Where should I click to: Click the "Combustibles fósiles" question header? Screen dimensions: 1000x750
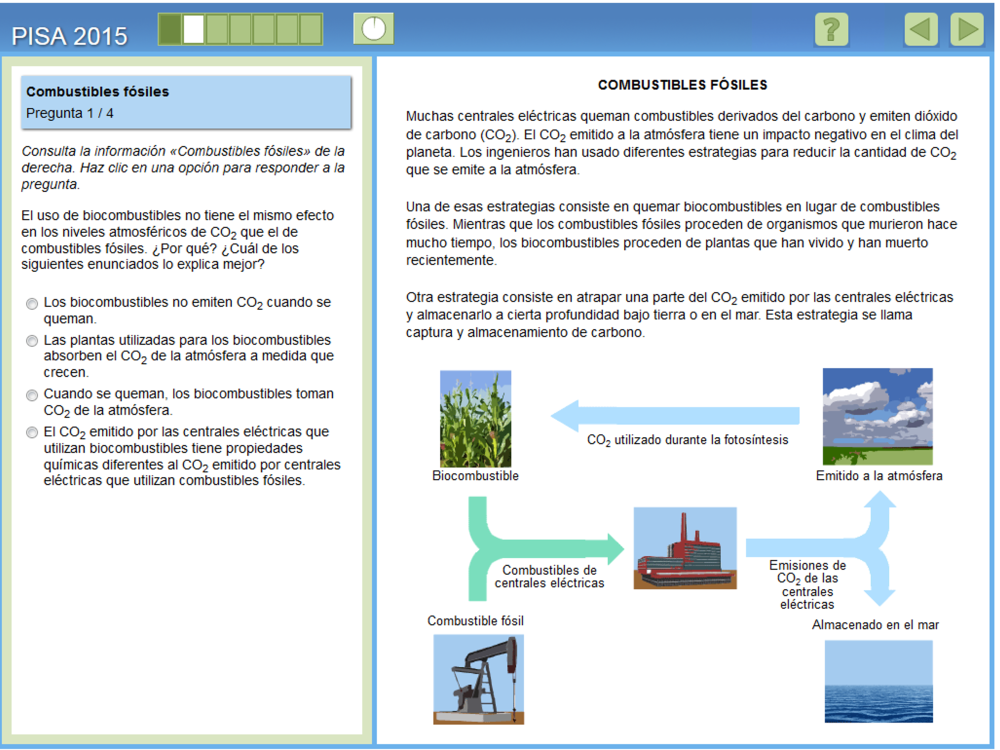[x=98, y=92]
